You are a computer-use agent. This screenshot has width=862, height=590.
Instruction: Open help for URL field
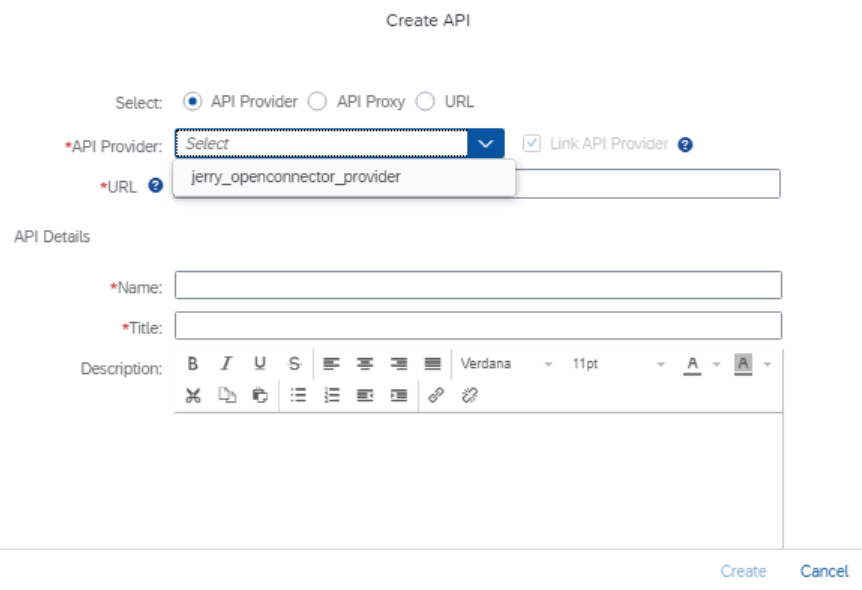click(156, 186)
